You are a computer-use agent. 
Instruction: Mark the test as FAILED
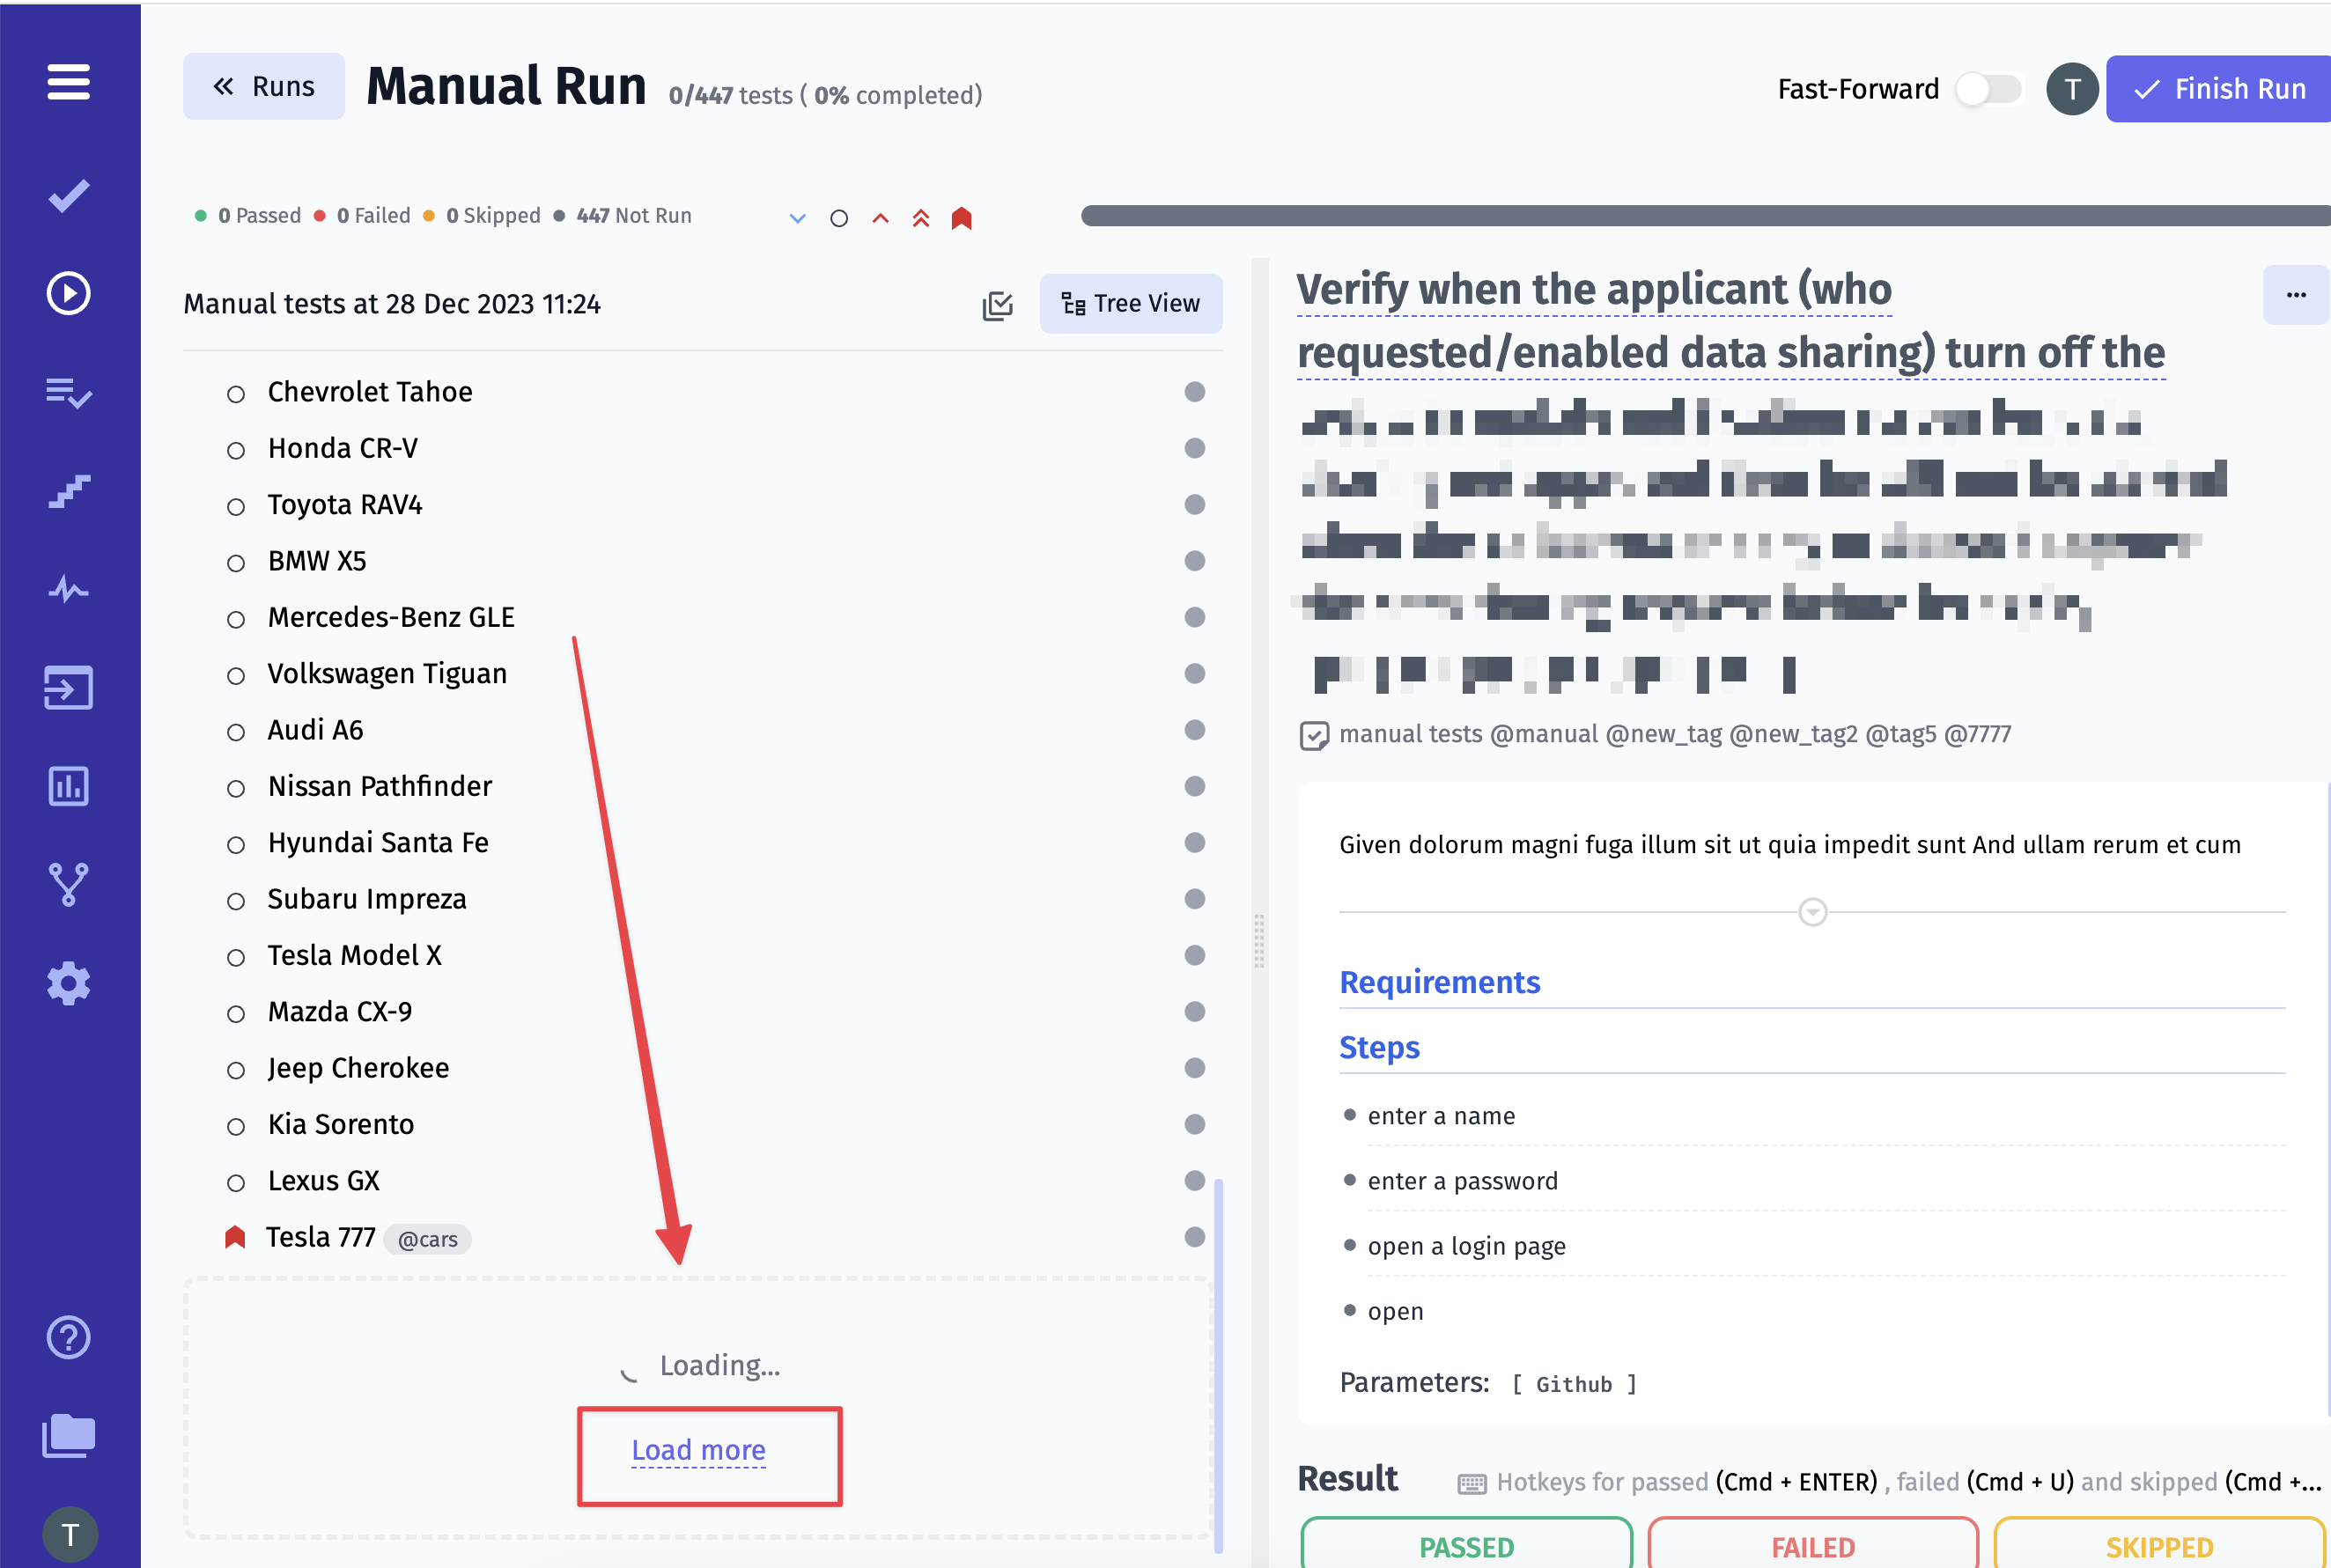point(1812,1544)
